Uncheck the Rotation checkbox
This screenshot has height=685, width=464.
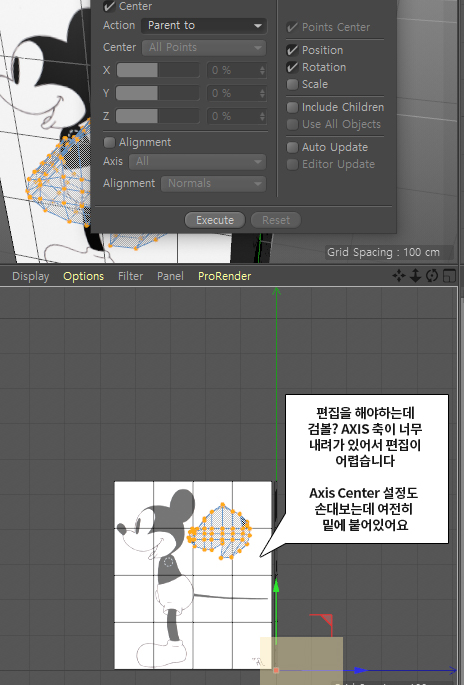[292, 67]
